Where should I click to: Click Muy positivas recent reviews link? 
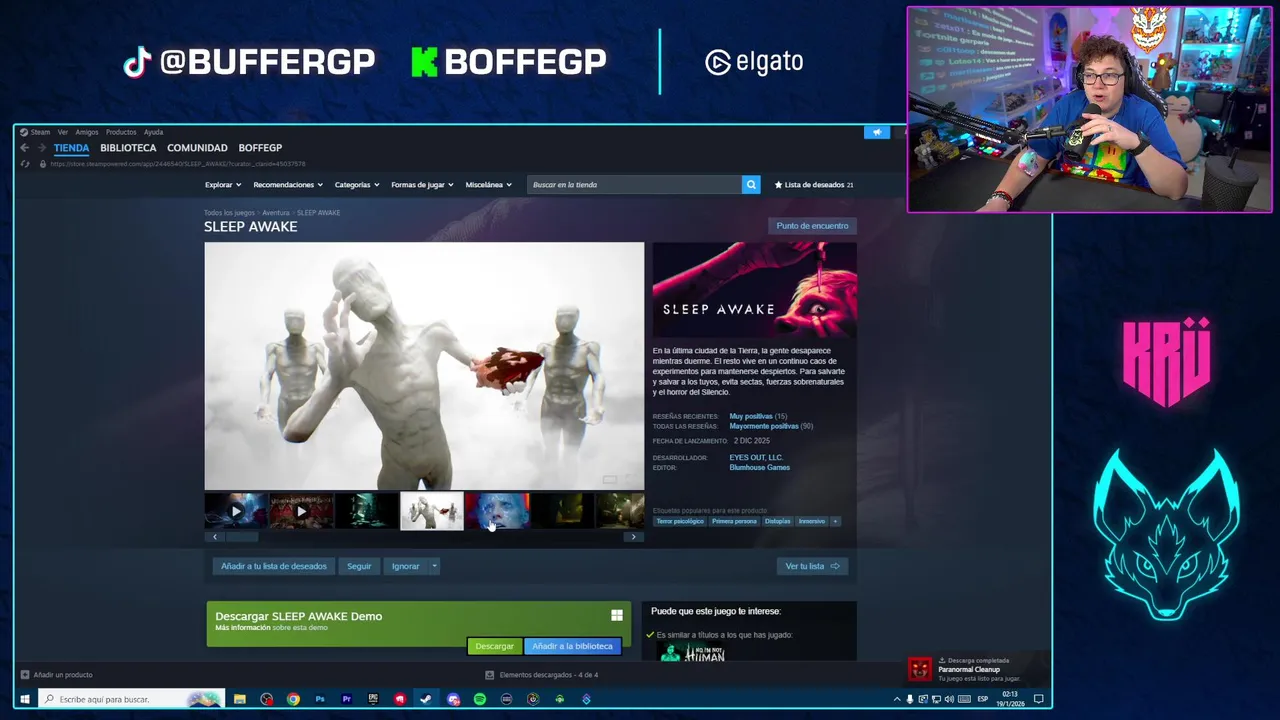point(751,416)
